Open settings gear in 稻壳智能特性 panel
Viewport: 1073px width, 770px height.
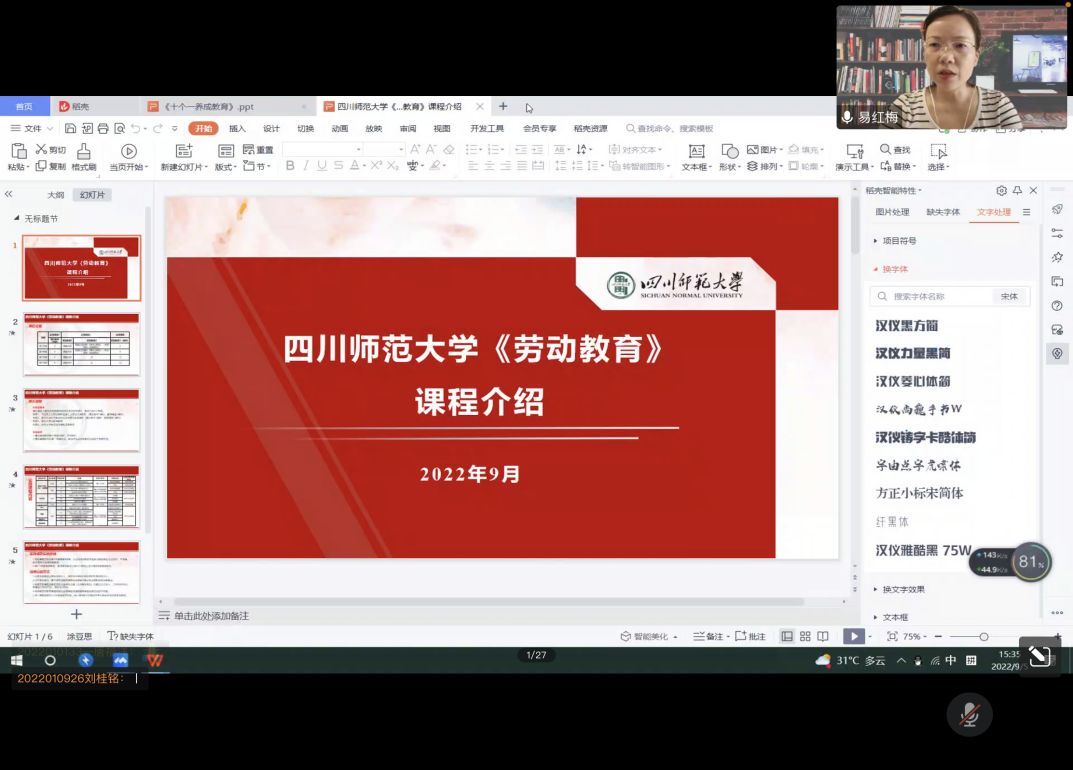tap(1001, 190)
